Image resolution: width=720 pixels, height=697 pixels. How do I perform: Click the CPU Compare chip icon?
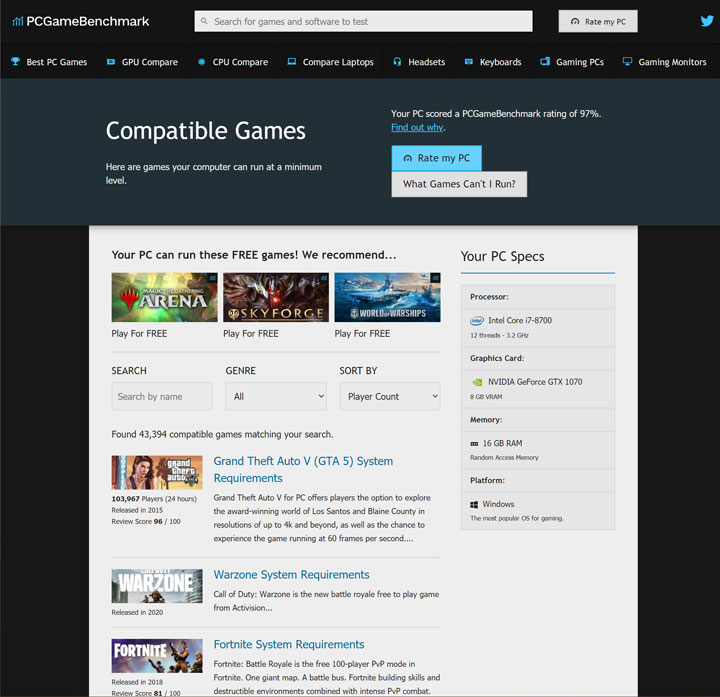[201, 62]
